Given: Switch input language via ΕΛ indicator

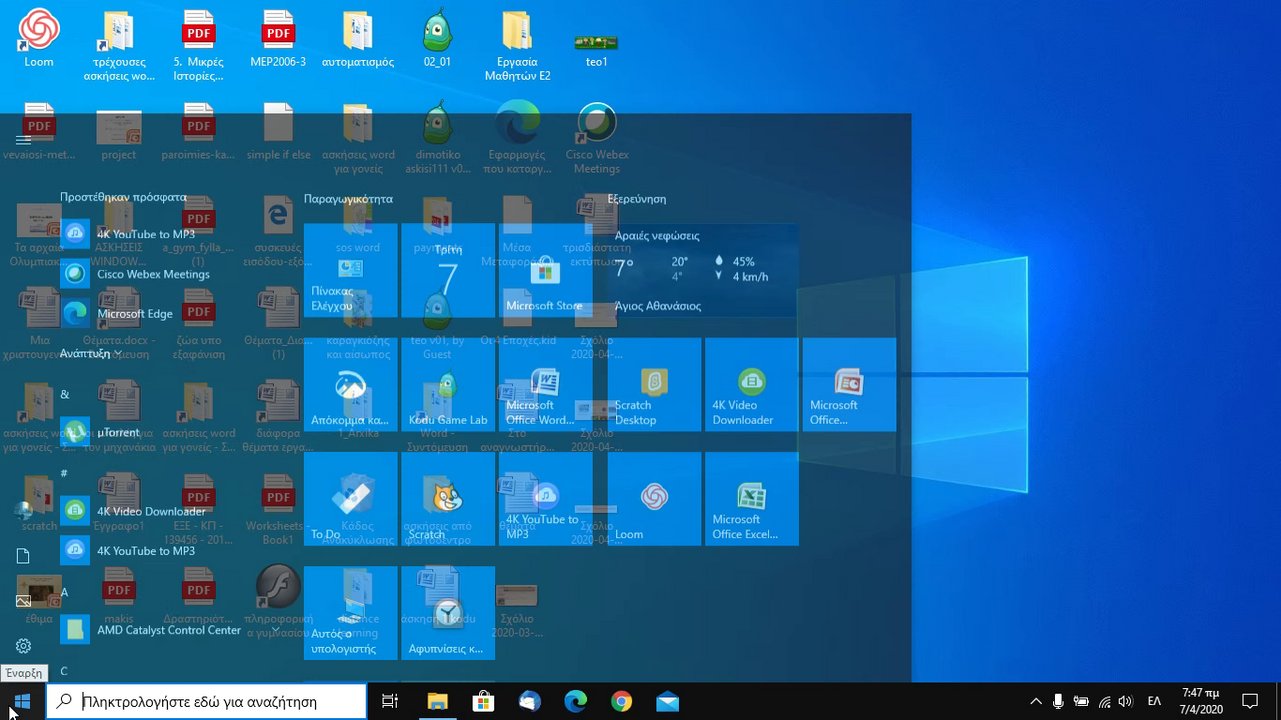Looking at the screenshot, I should pos(1154,702).
